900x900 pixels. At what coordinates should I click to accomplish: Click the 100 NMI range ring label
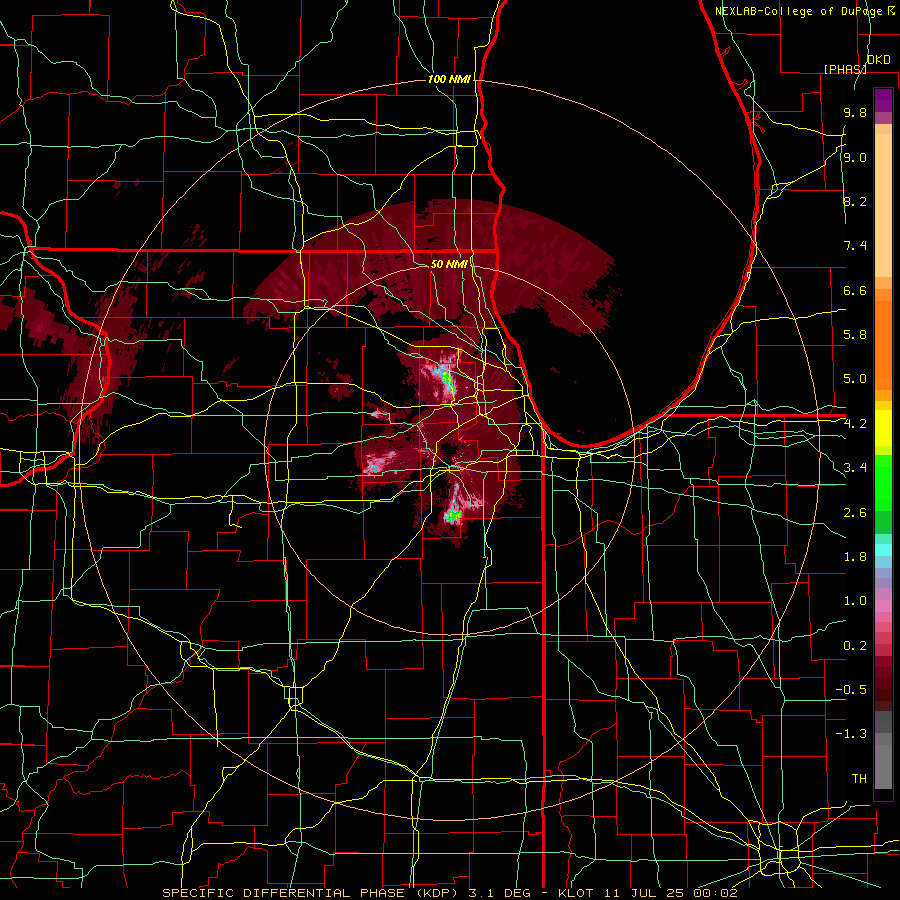[449, 79]
